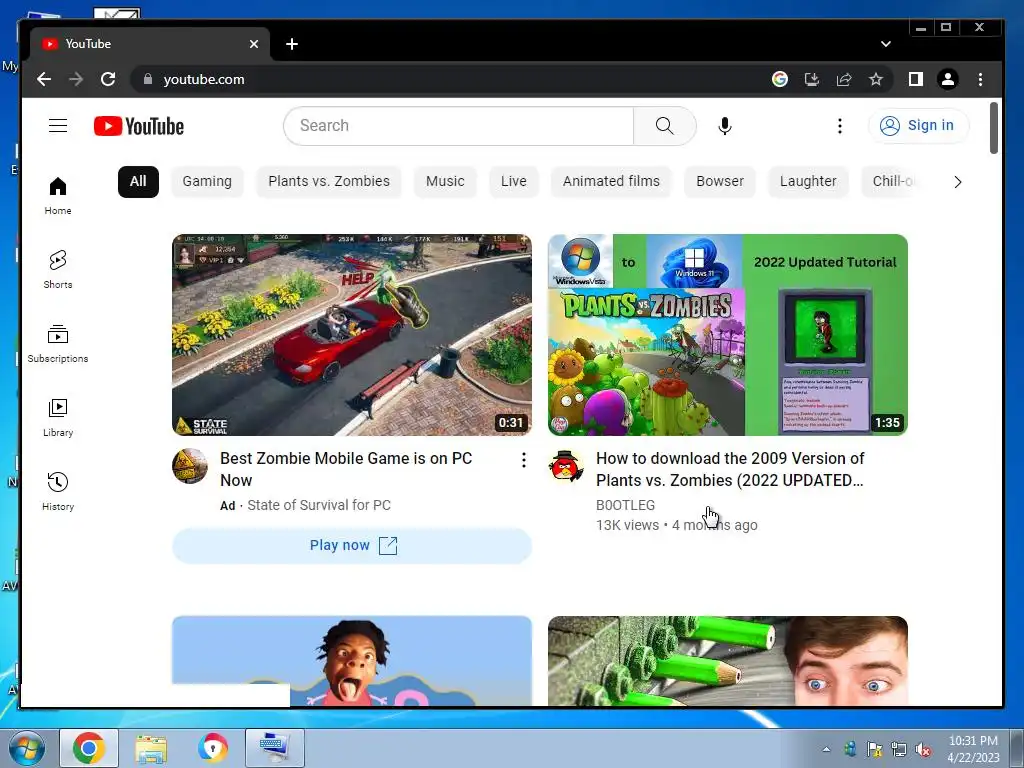Image resolution: width=1024 pixels, height=768 pixels.
Task: Click the Play now ad button
Action: (x=352, y=545)
